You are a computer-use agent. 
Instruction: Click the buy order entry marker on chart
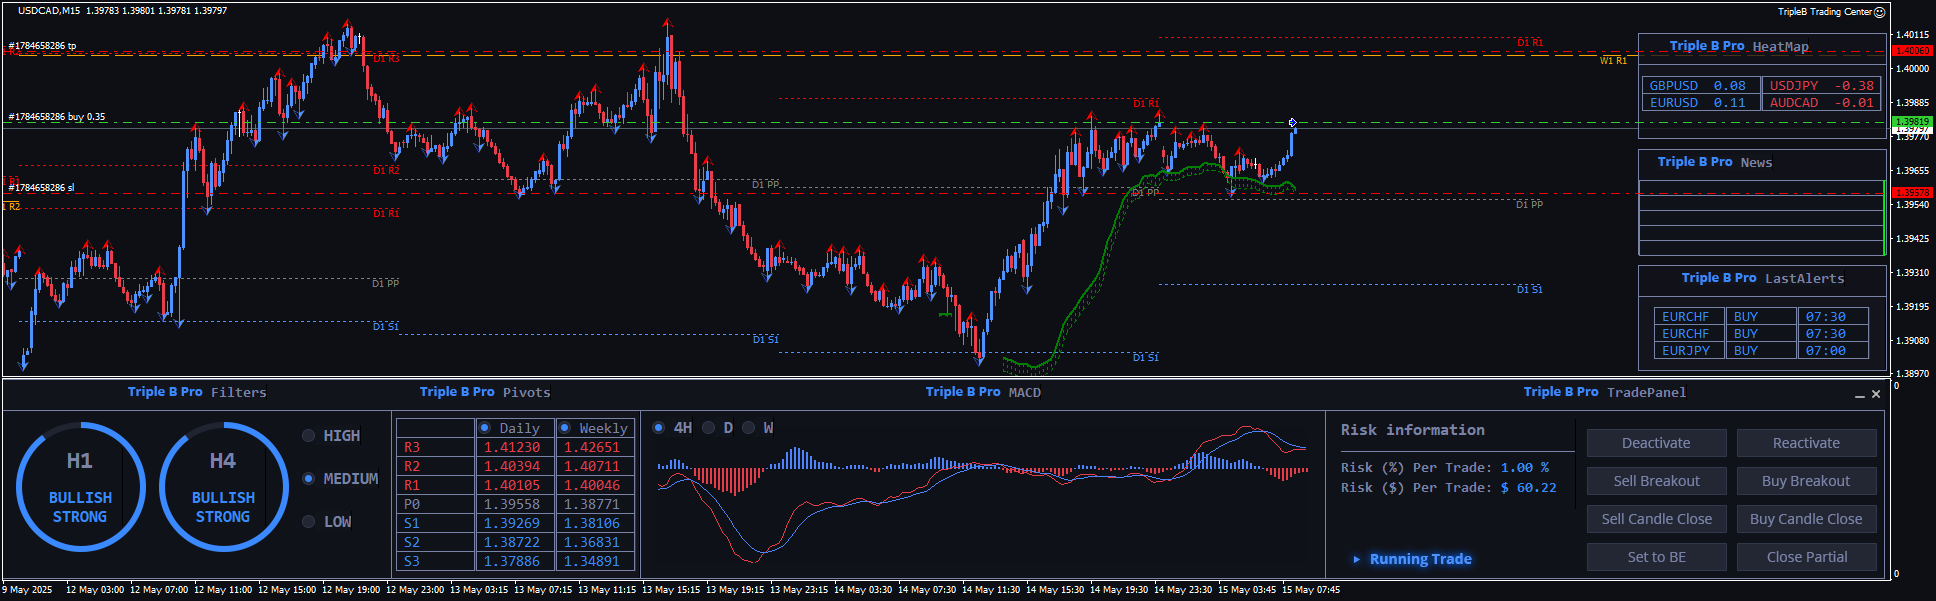[1292, 123]
